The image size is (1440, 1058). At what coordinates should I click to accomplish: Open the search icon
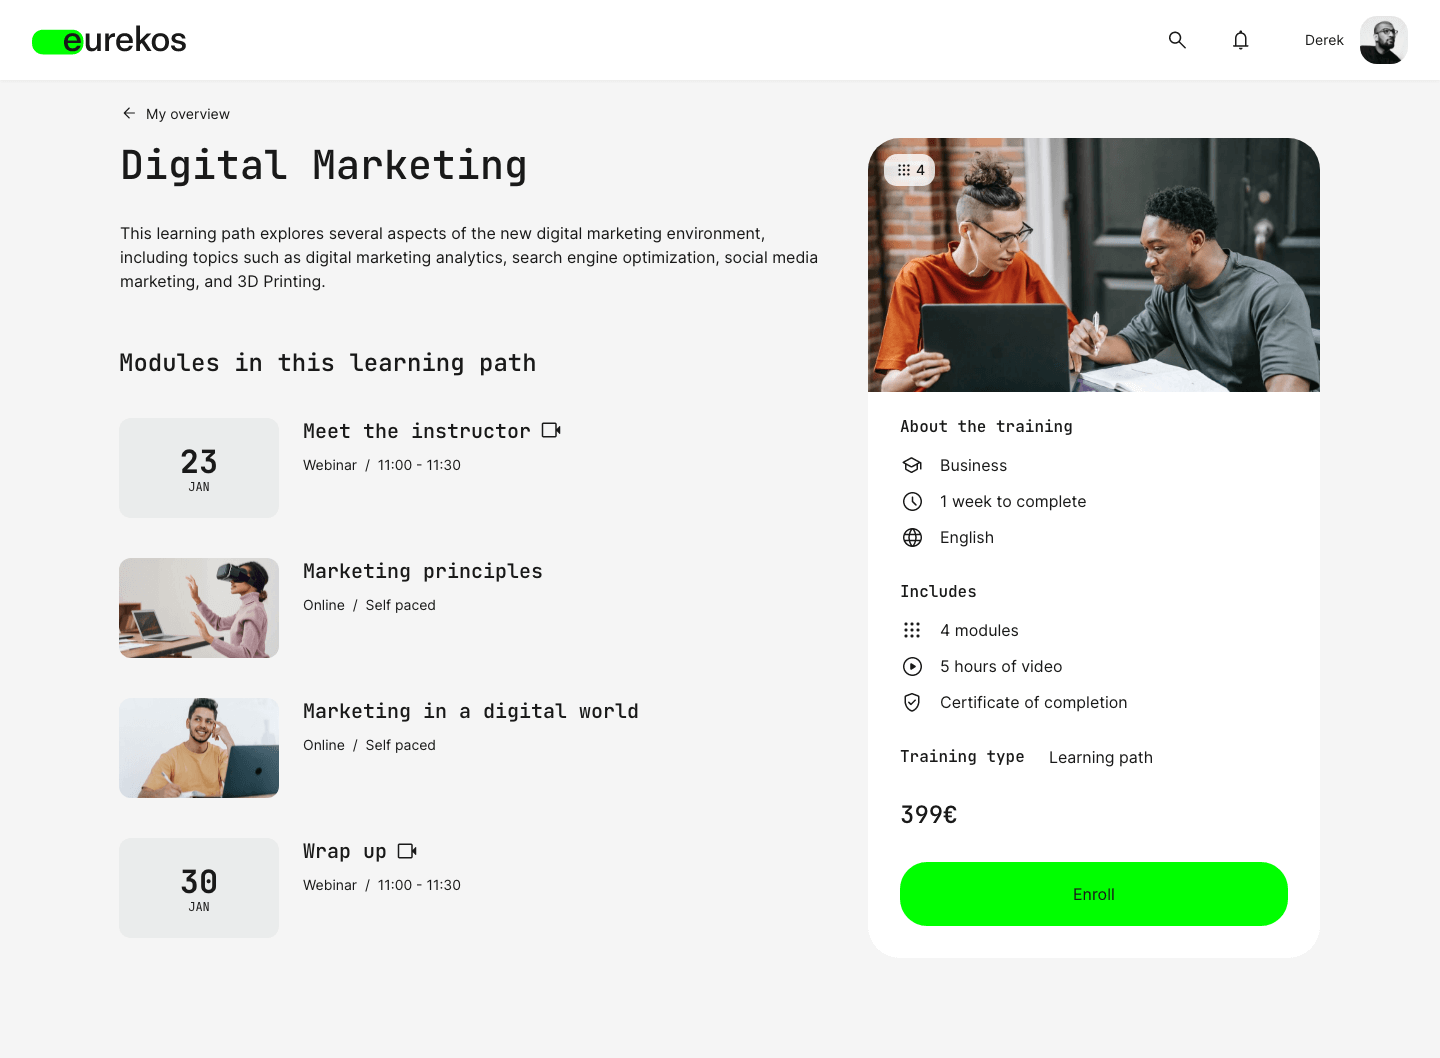pyautogui.click(x=1177, y=40)
